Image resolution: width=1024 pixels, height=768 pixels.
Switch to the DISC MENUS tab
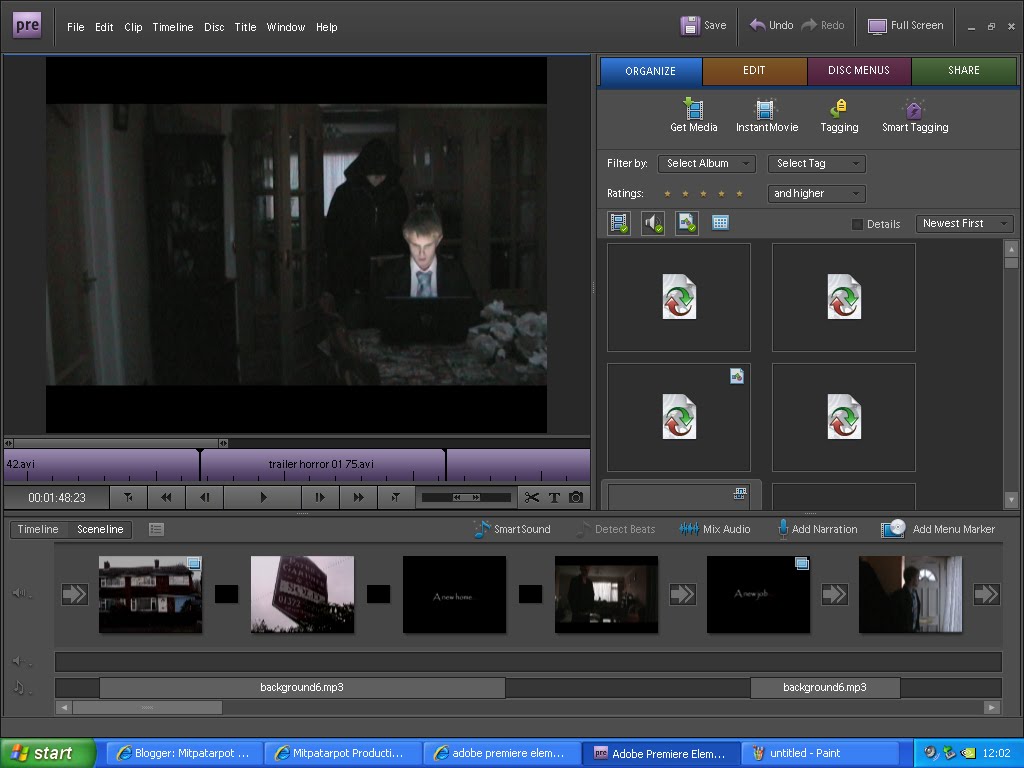pos(859,71)
